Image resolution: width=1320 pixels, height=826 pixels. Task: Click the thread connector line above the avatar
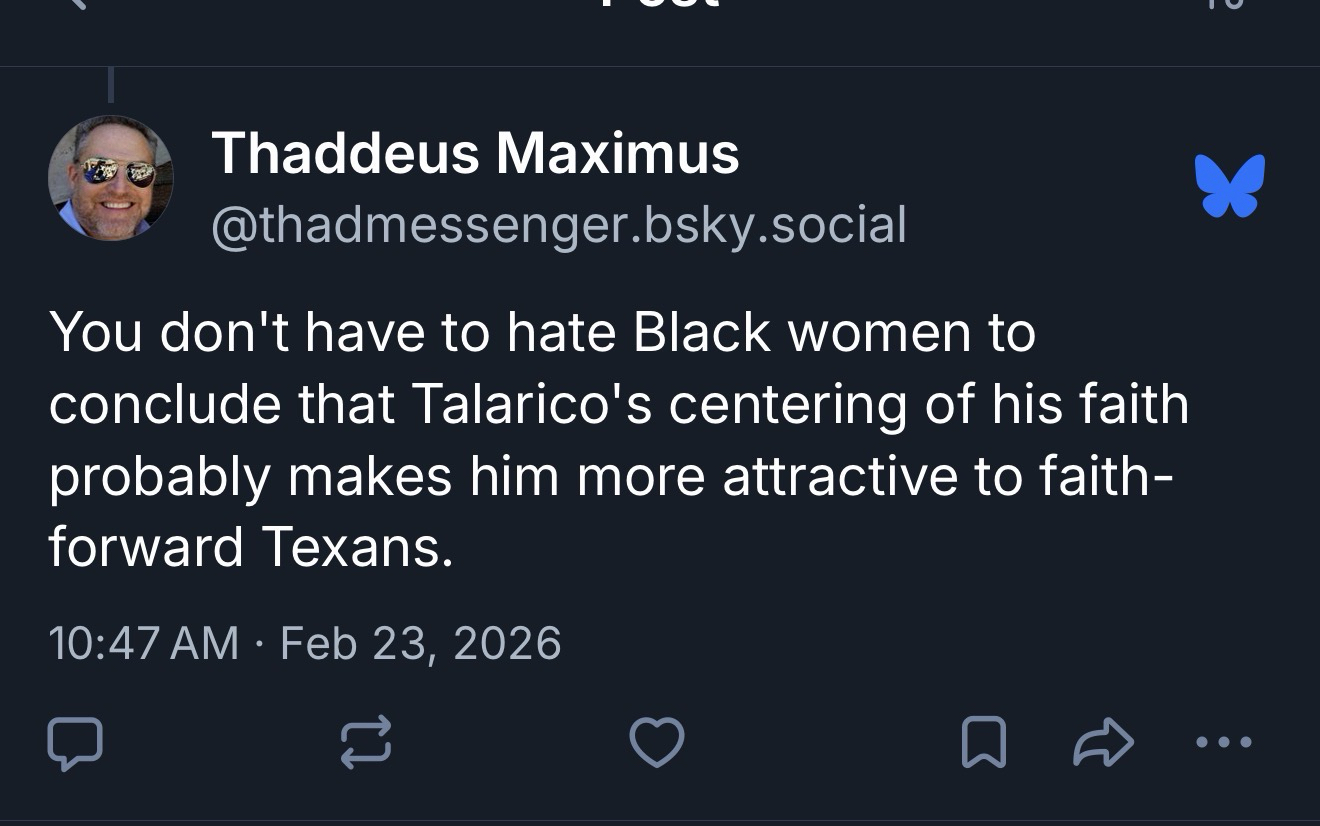coord(111,84)
